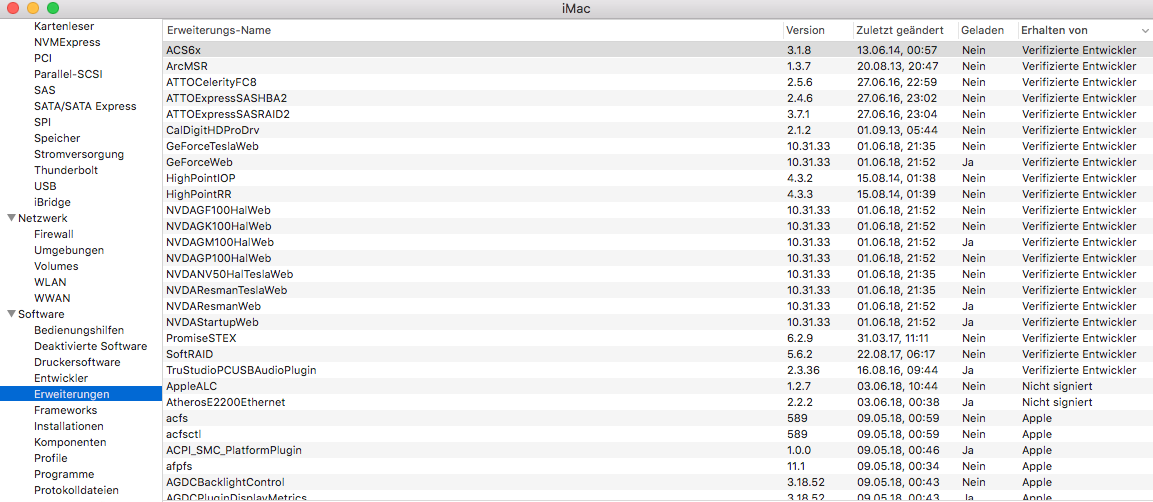Sort by Geladen column header
This screenshot has width=1153, height=502.
[982, 30]
